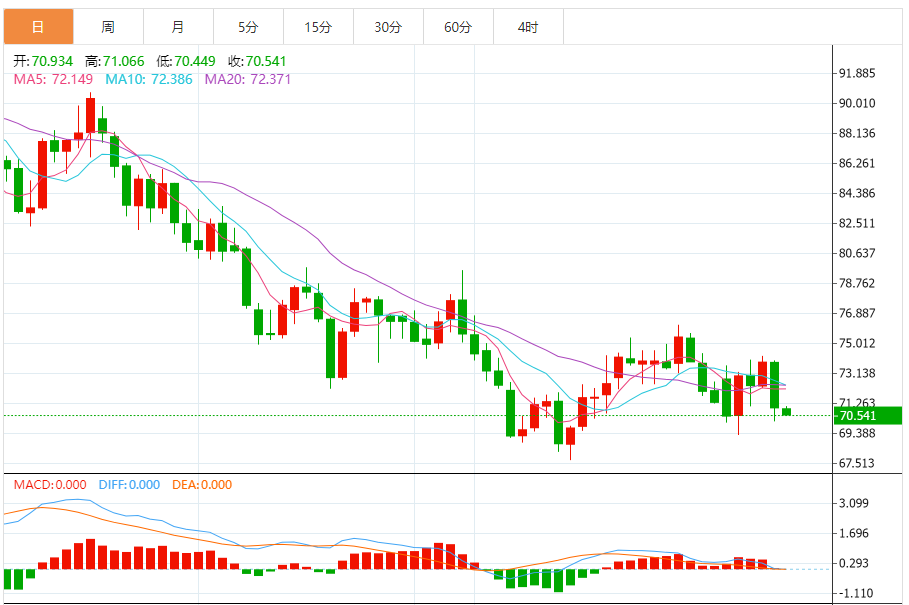Screen dimensions: 909x605
Task: Click the MA20: 72.371 label
Action: pos(248,79)
